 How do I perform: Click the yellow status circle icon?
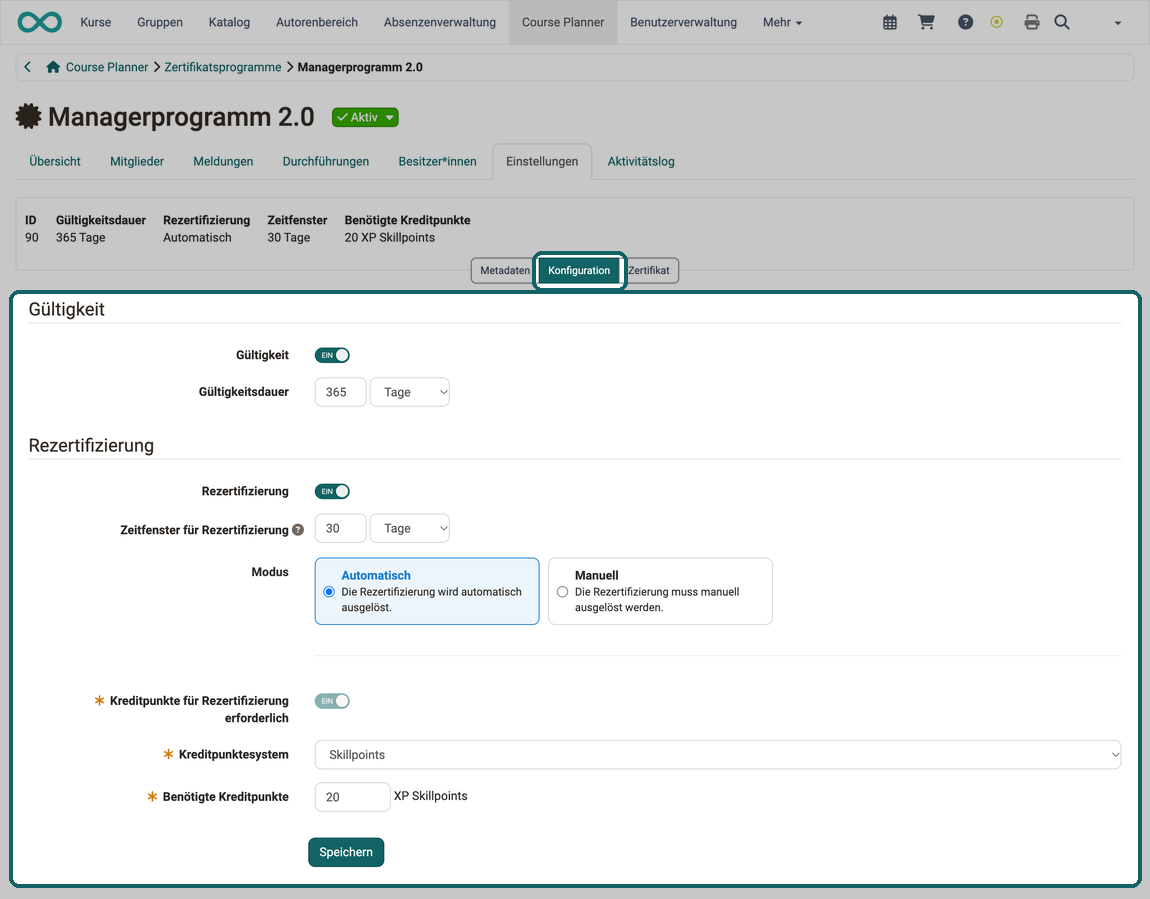click(996, 22)
